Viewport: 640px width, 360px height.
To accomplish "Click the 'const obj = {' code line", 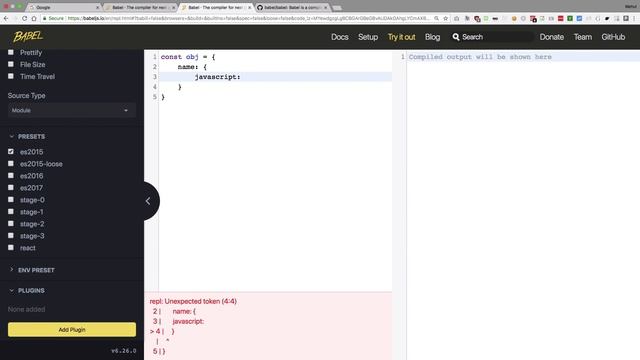I will click(x=188, y=57).
